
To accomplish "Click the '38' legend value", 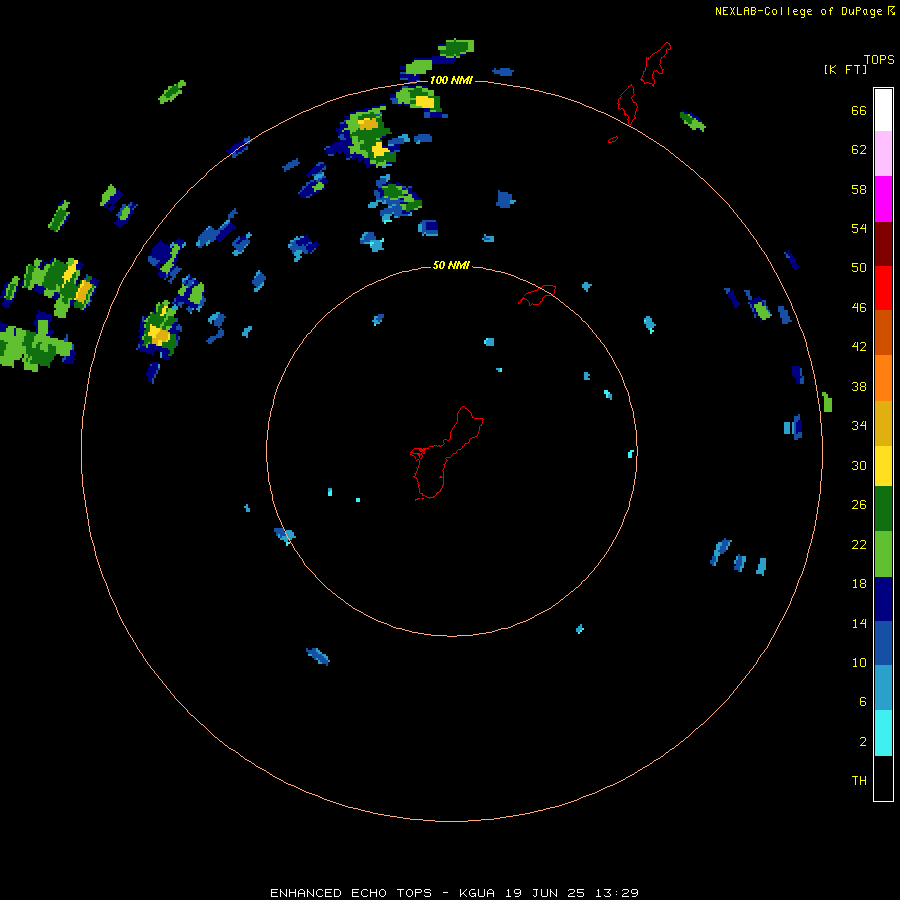I will click(859, 386).
